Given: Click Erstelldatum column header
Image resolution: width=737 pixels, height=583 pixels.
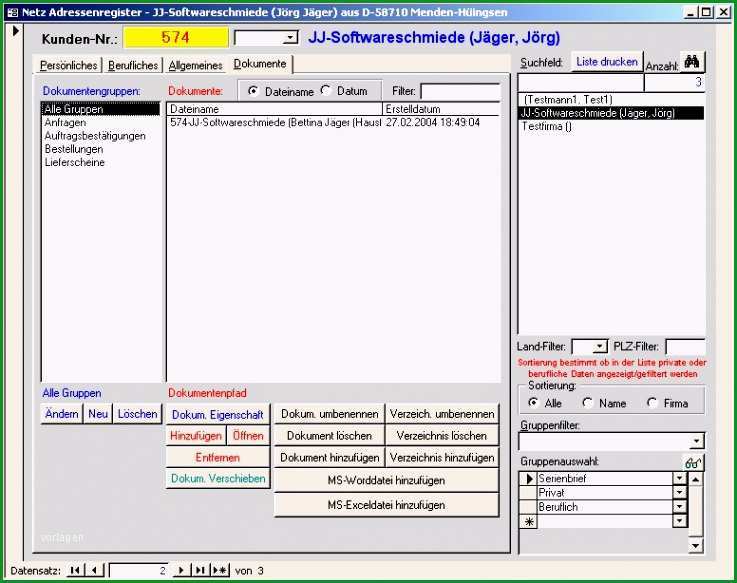Looking at the screenshot, I should (441, 109).
